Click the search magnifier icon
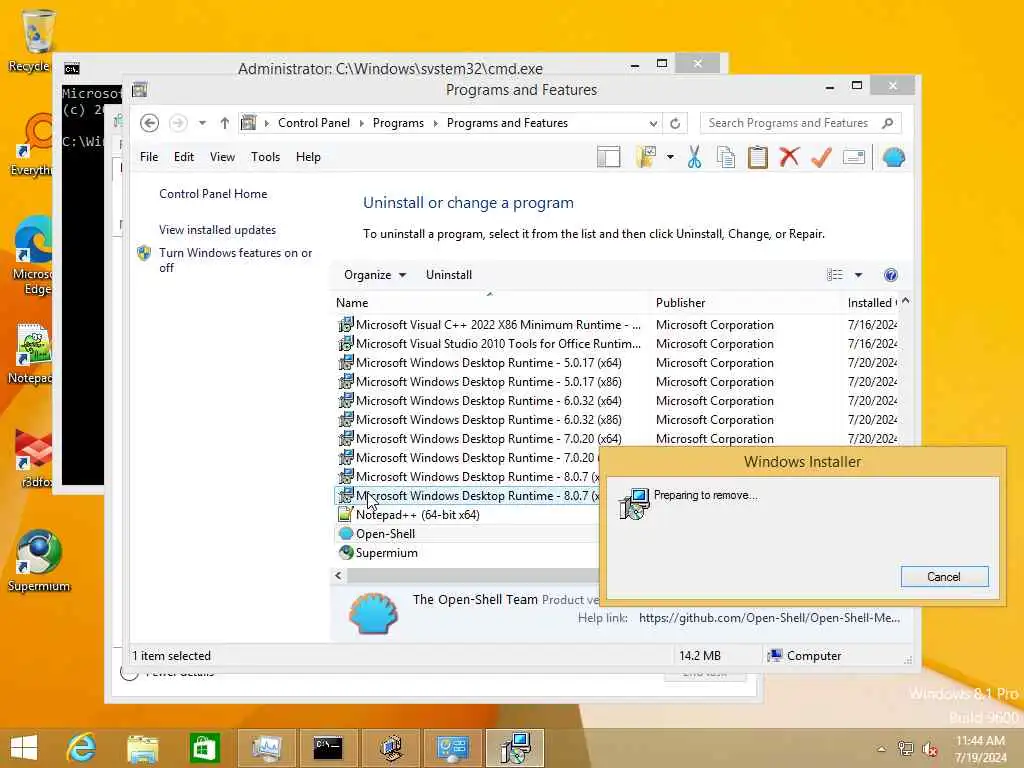This screenshot has height=768, width=1024. (888, 123)
